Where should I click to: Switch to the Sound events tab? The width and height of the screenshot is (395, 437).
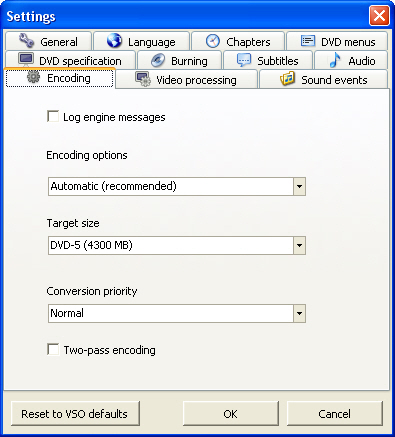[x=324, y=79]
